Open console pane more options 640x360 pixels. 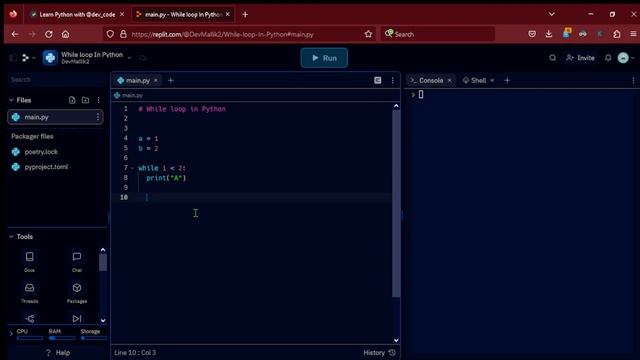(633, 80)
